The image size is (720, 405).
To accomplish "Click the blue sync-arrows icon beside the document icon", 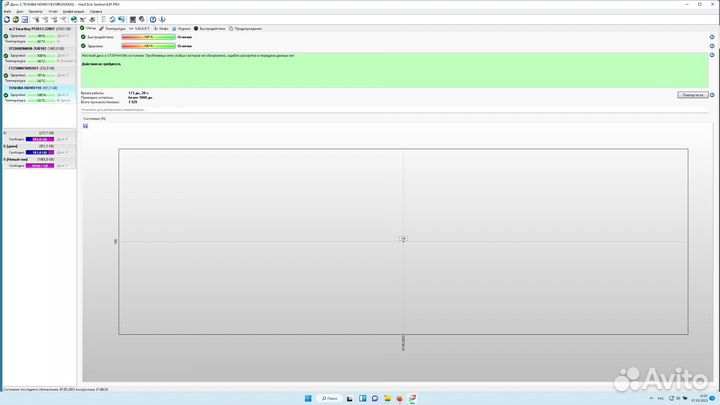I will click(112, 19).
